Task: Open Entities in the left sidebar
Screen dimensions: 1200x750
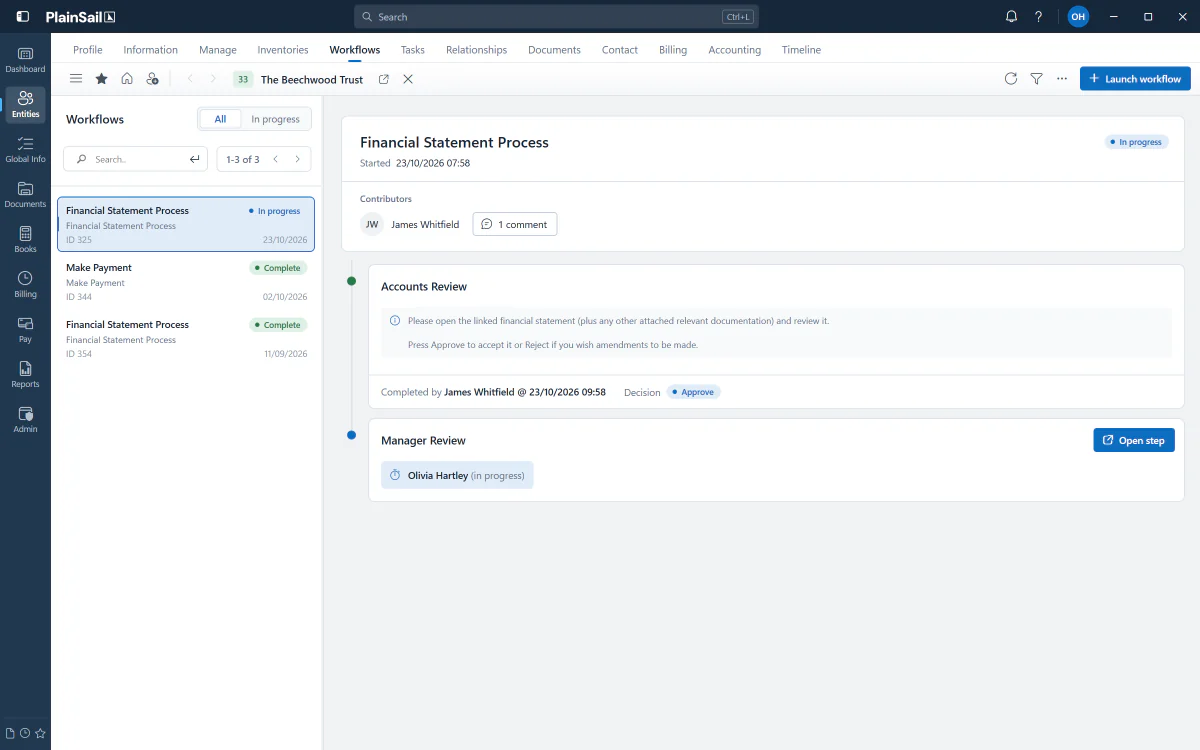Action: coord(25,105)
